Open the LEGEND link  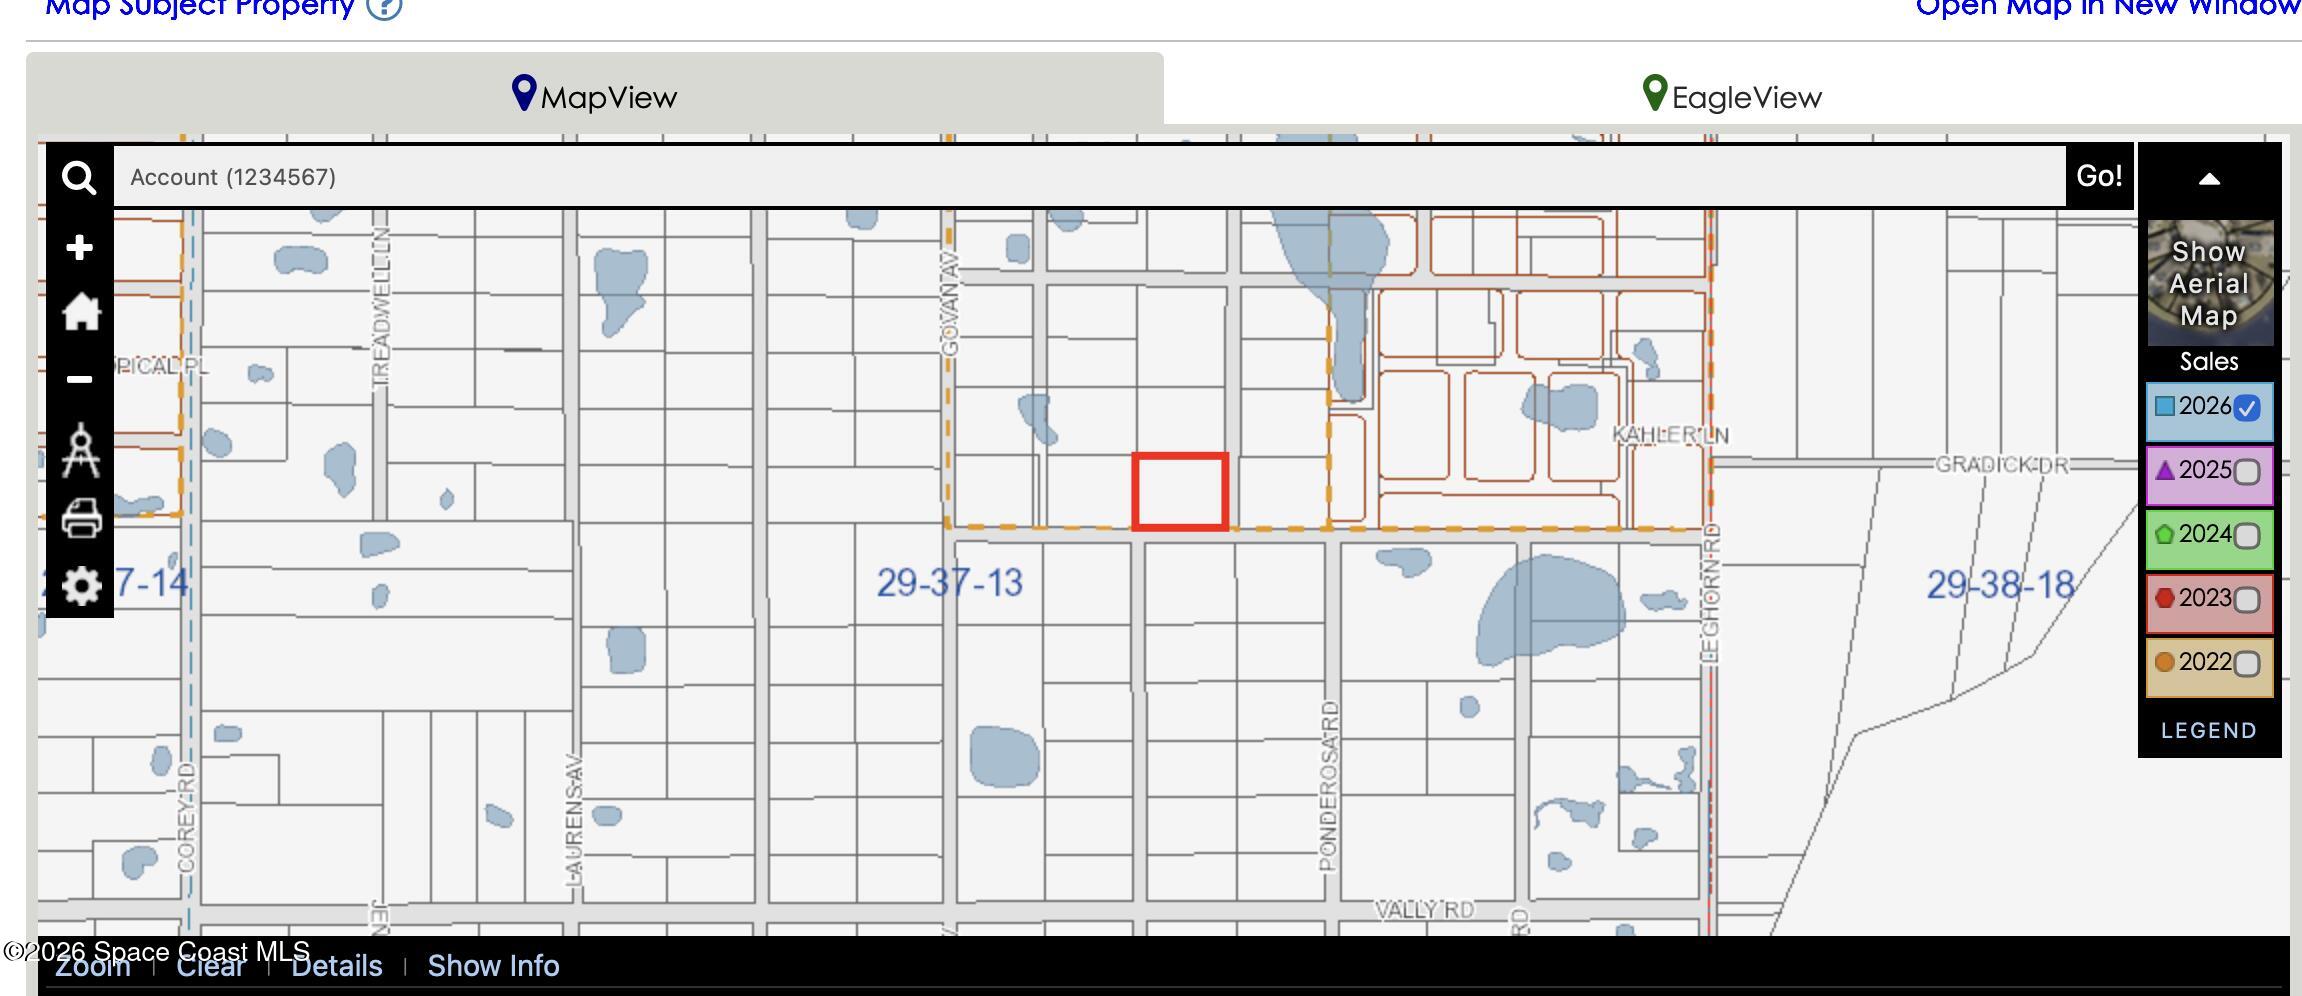[2209, 731]
